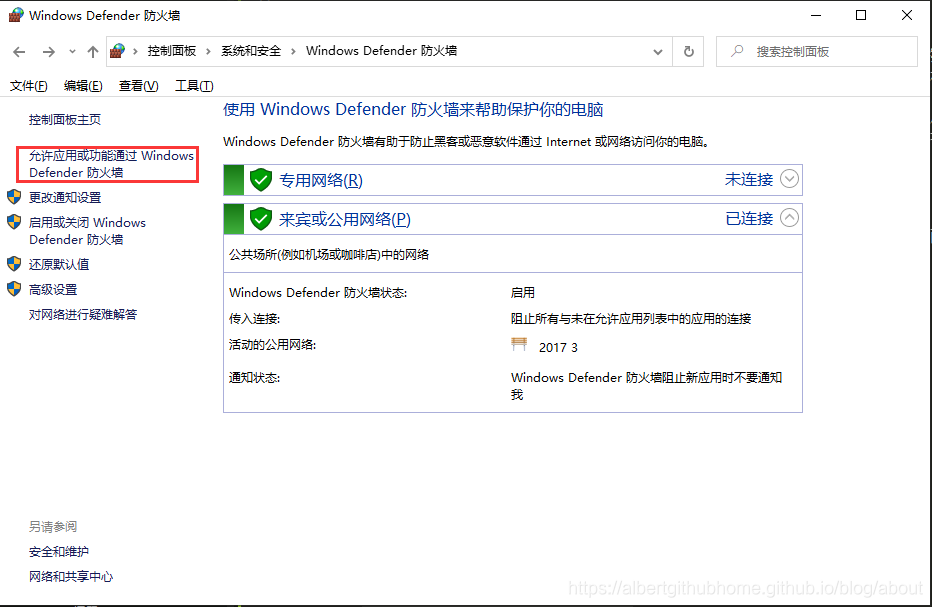Expand chevron before 控制面板 breadcrumb
The image size is (932, 607).
click(x=136, y=51)
